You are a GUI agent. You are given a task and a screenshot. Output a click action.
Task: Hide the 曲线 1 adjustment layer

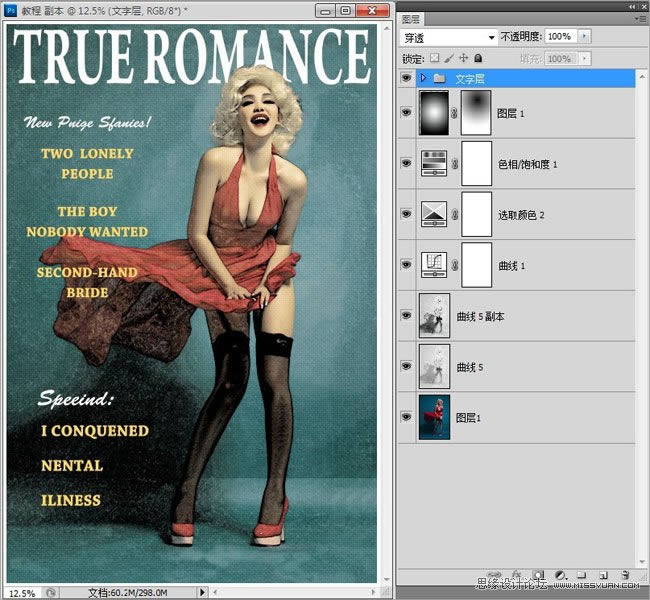(x=406, y=265)
